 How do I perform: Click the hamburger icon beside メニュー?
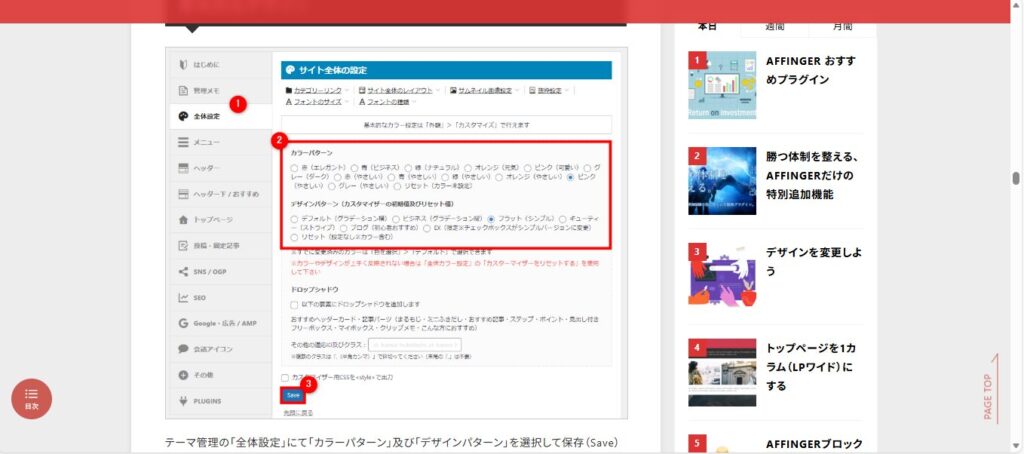tap(183, 142)
